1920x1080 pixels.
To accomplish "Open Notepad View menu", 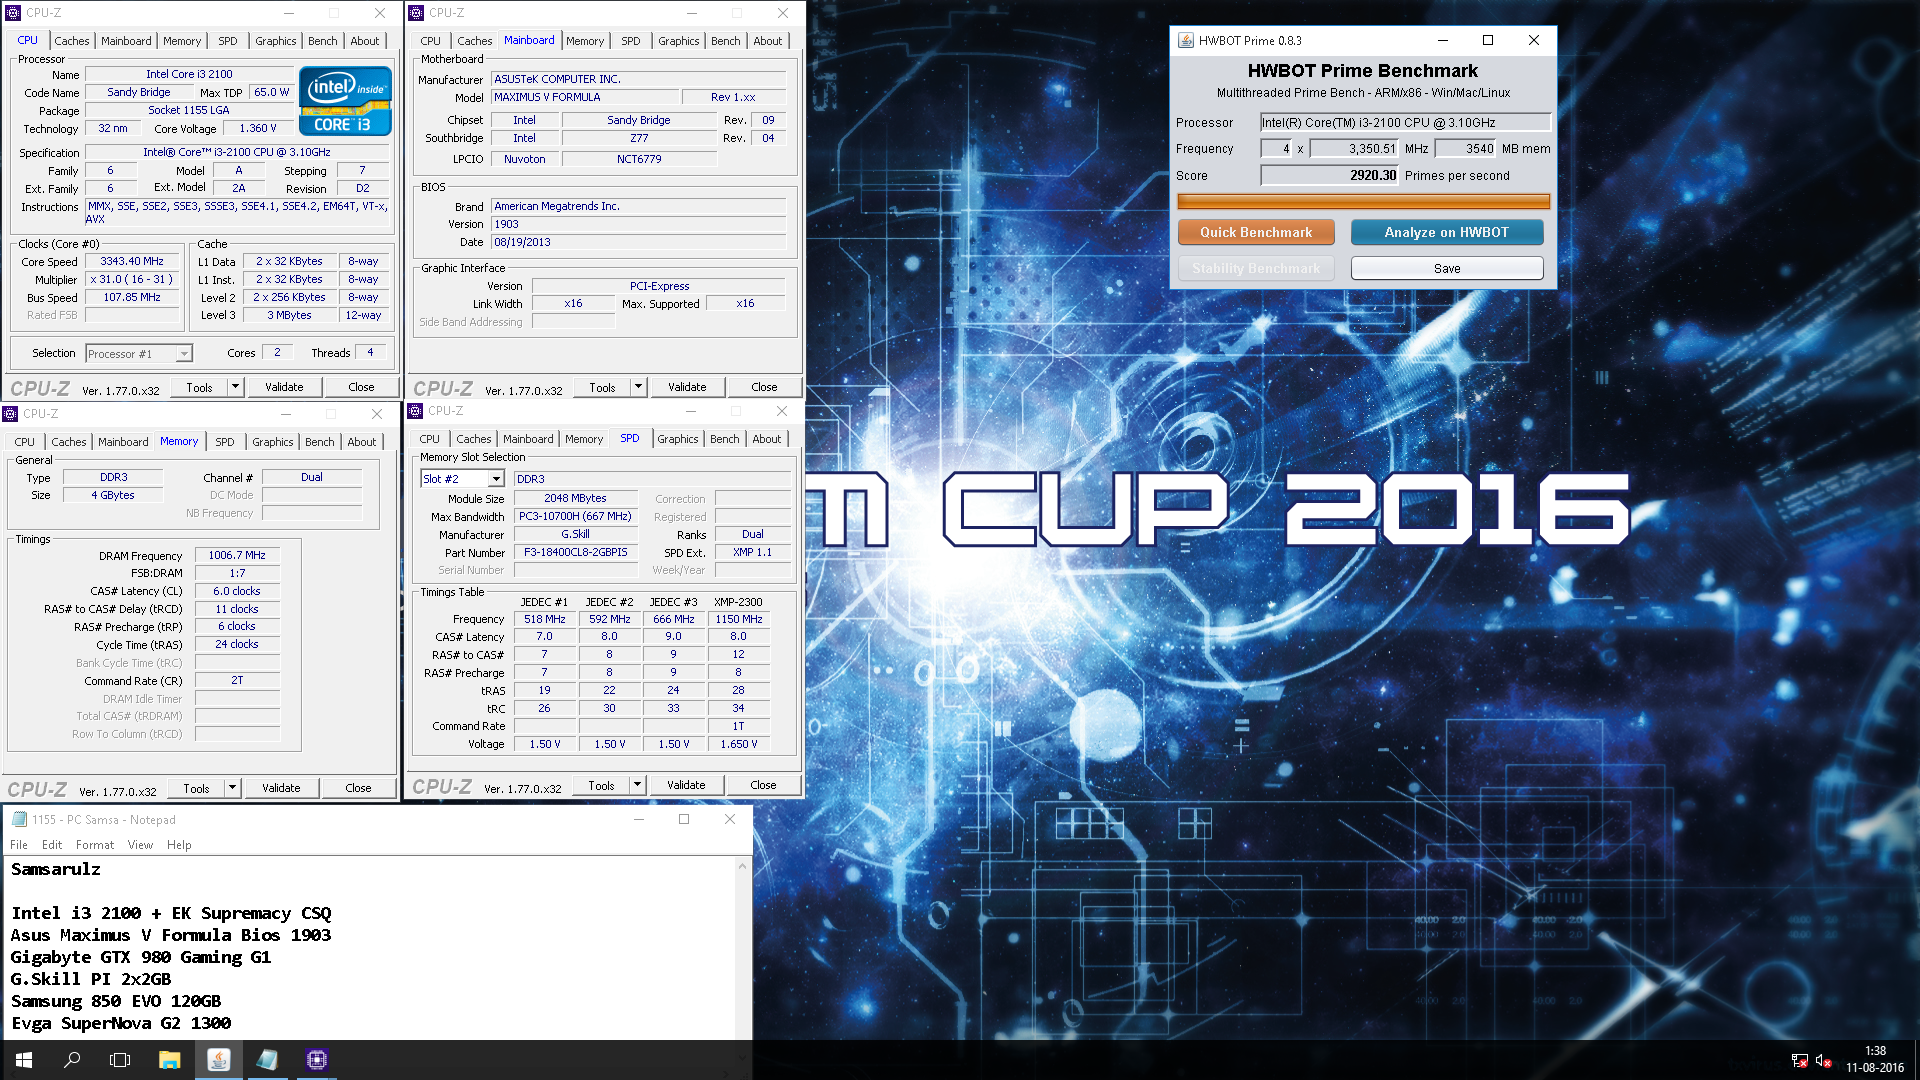I will point(141,845).
